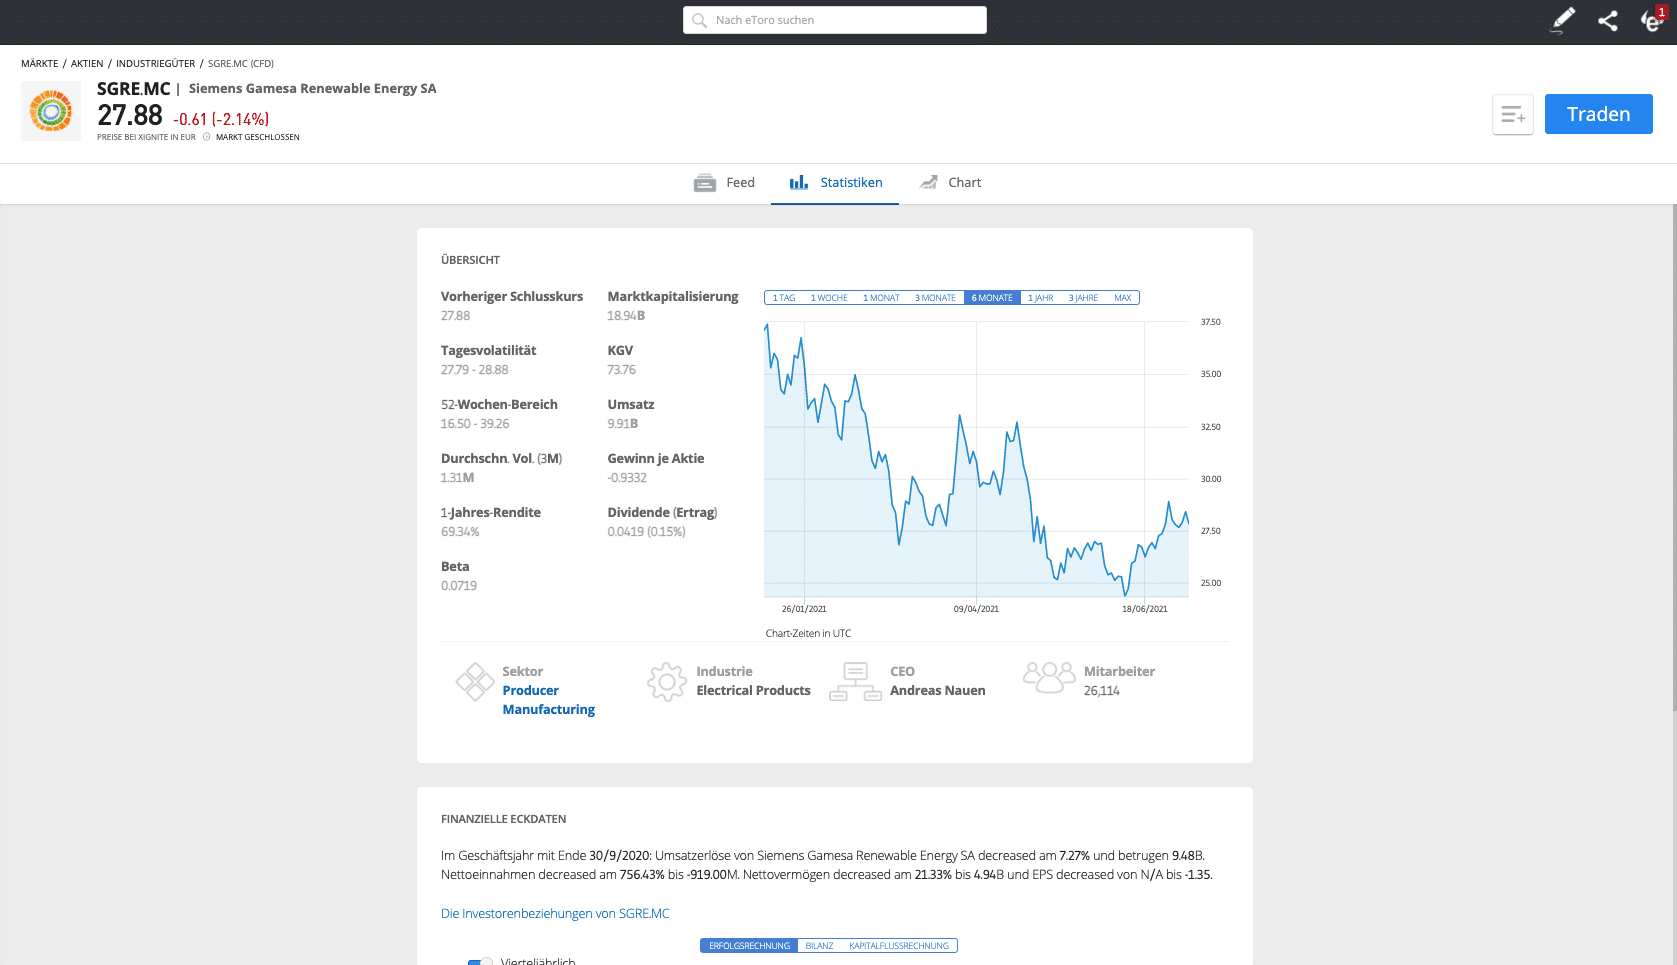Viewport: 1677px width, 965px height.
Task: Click the CEO org-chart icon
Action: pyautogui.click(x=856, y=682)
